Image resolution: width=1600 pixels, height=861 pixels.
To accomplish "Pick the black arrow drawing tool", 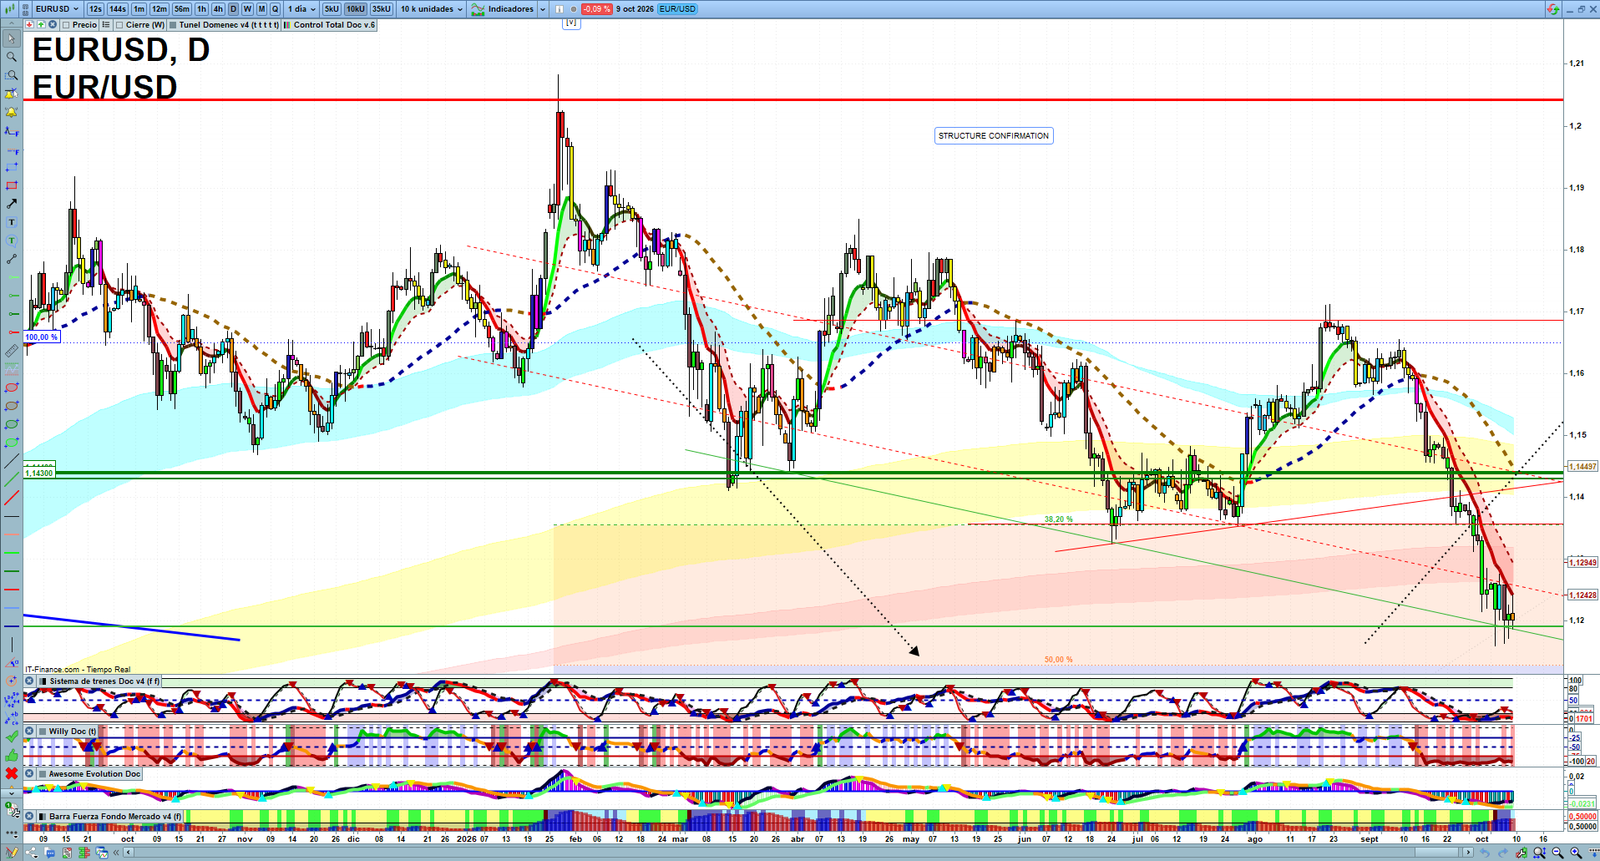I will point(12,204).
